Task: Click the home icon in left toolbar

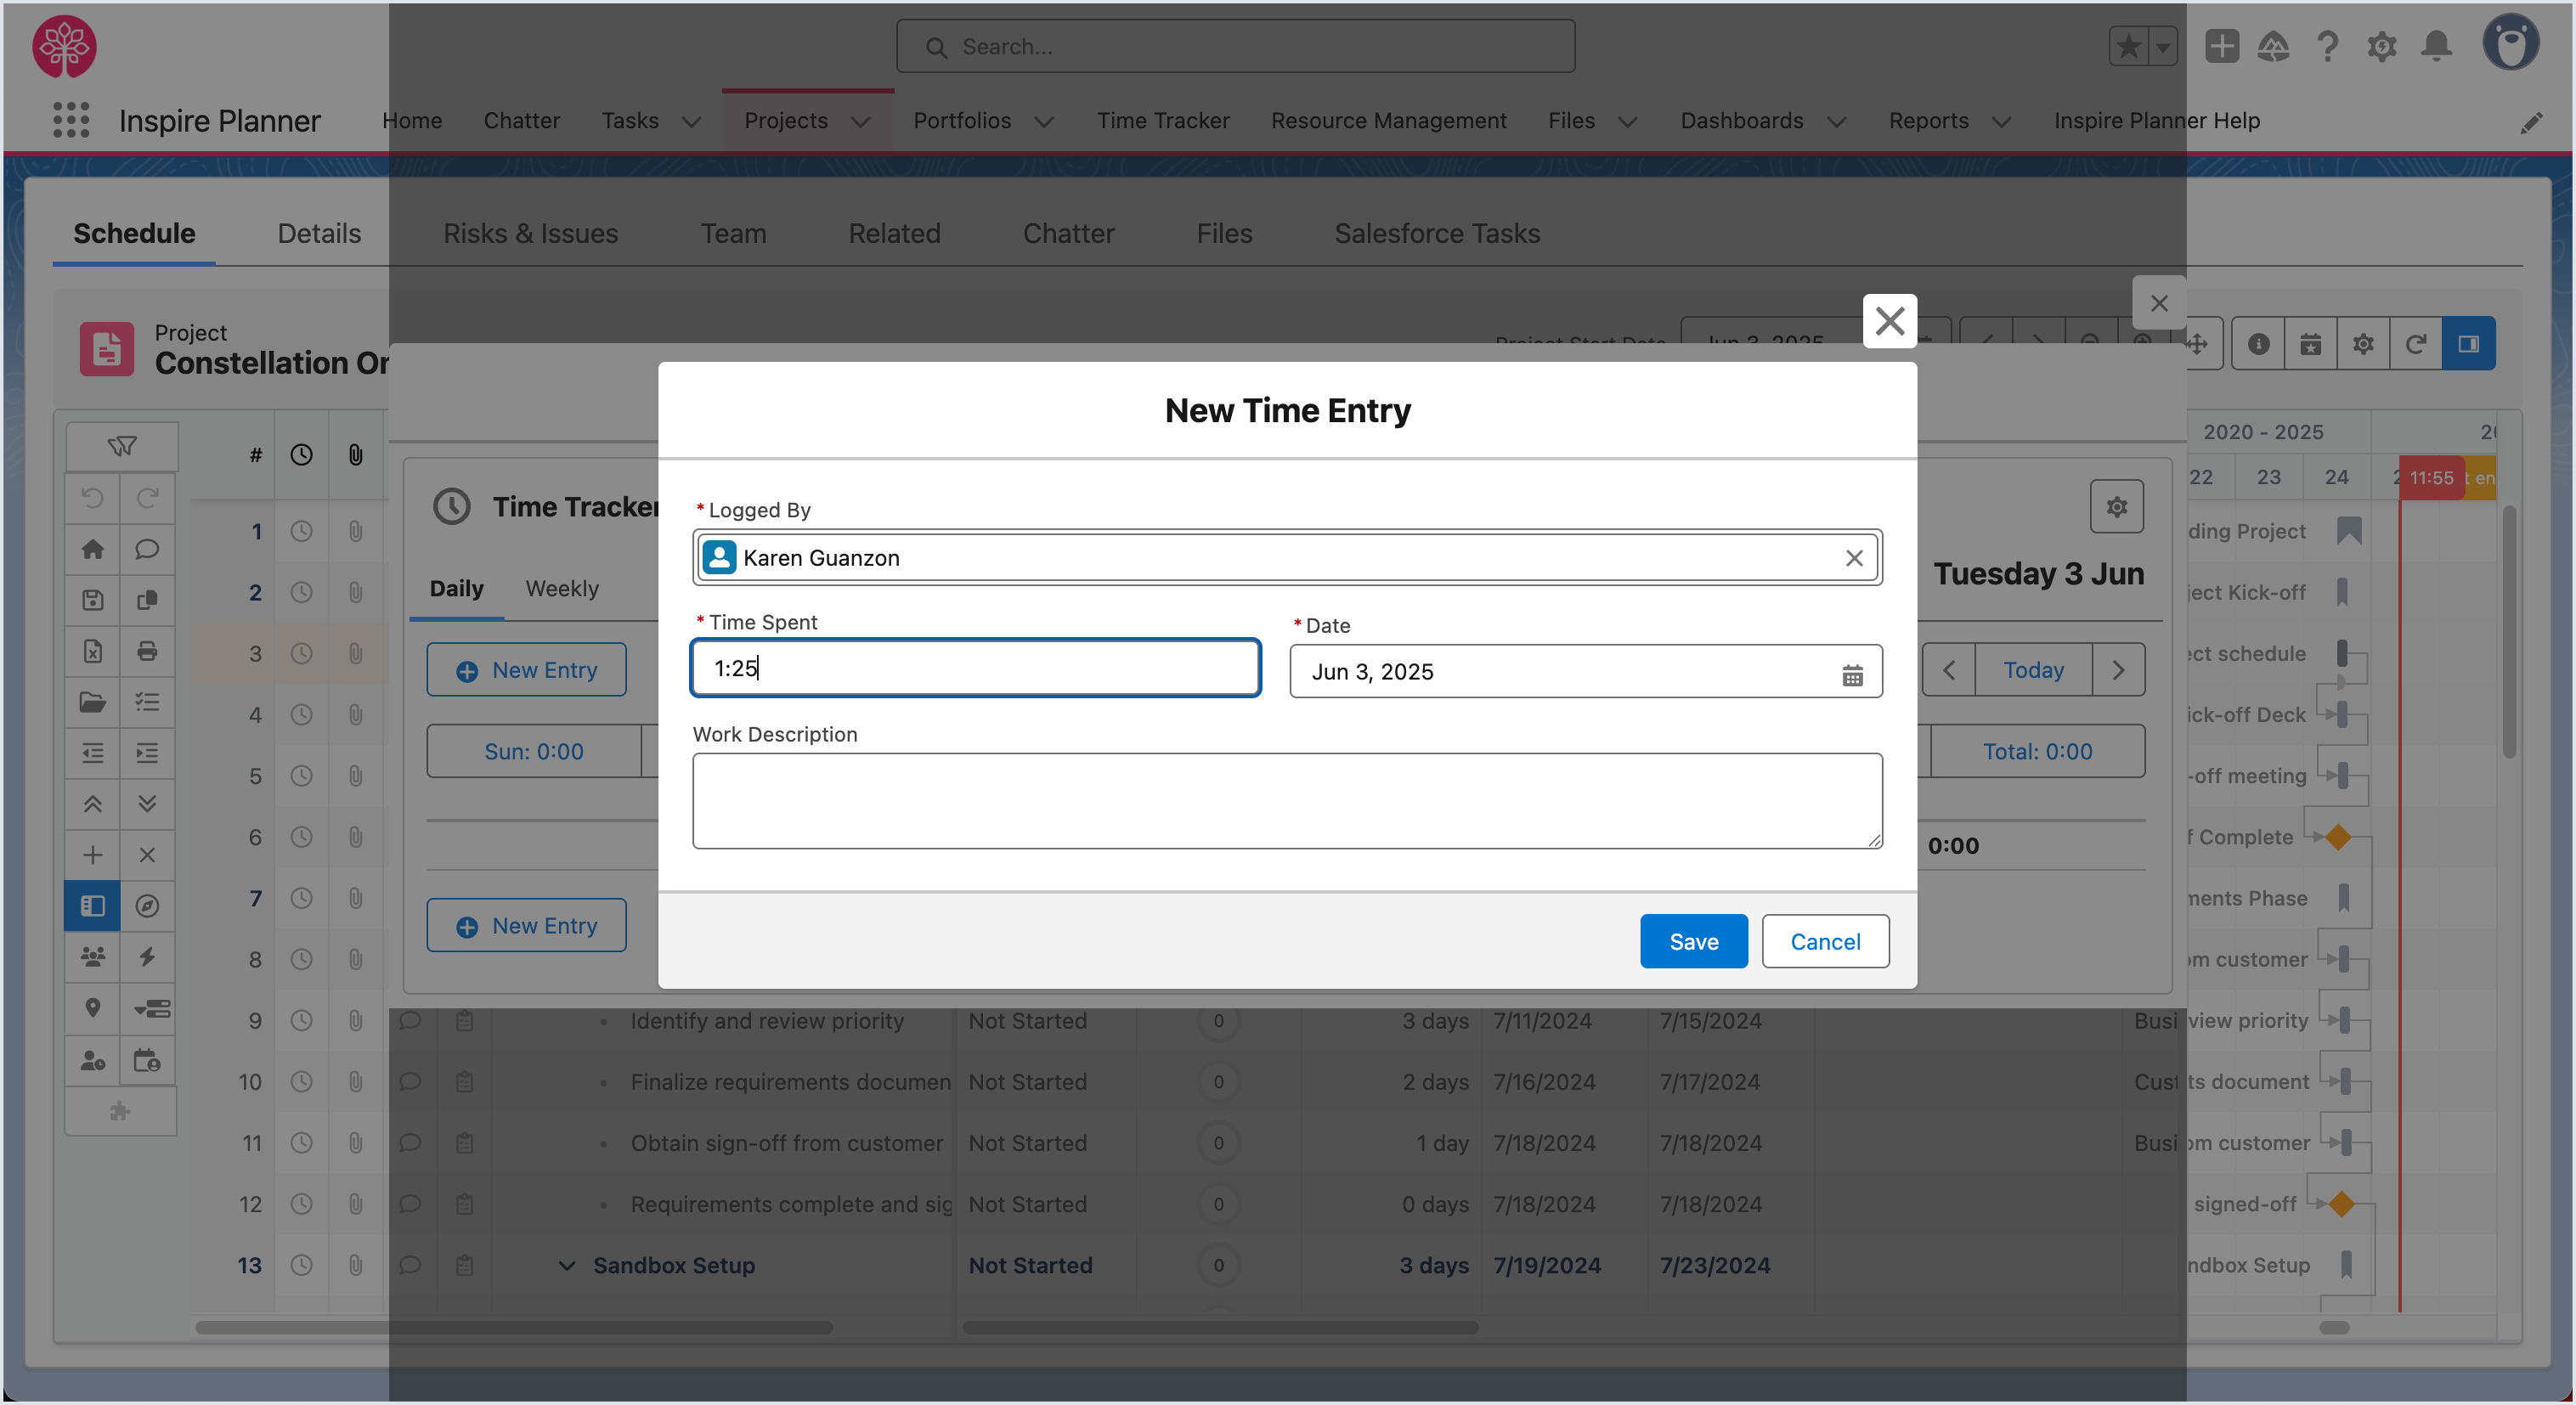Action: tap(93, 548)
